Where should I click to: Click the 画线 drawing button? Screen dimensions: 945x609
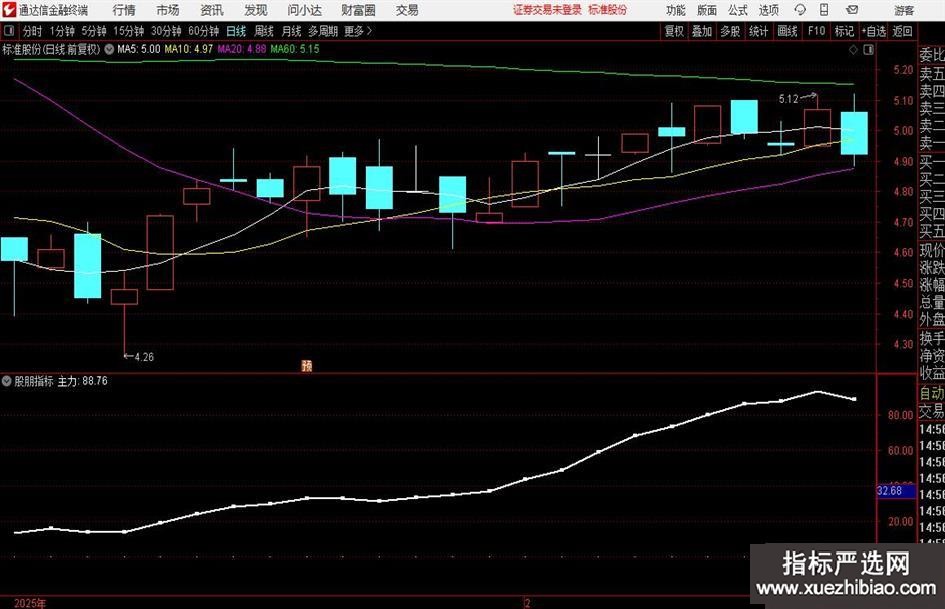[787, 31]
